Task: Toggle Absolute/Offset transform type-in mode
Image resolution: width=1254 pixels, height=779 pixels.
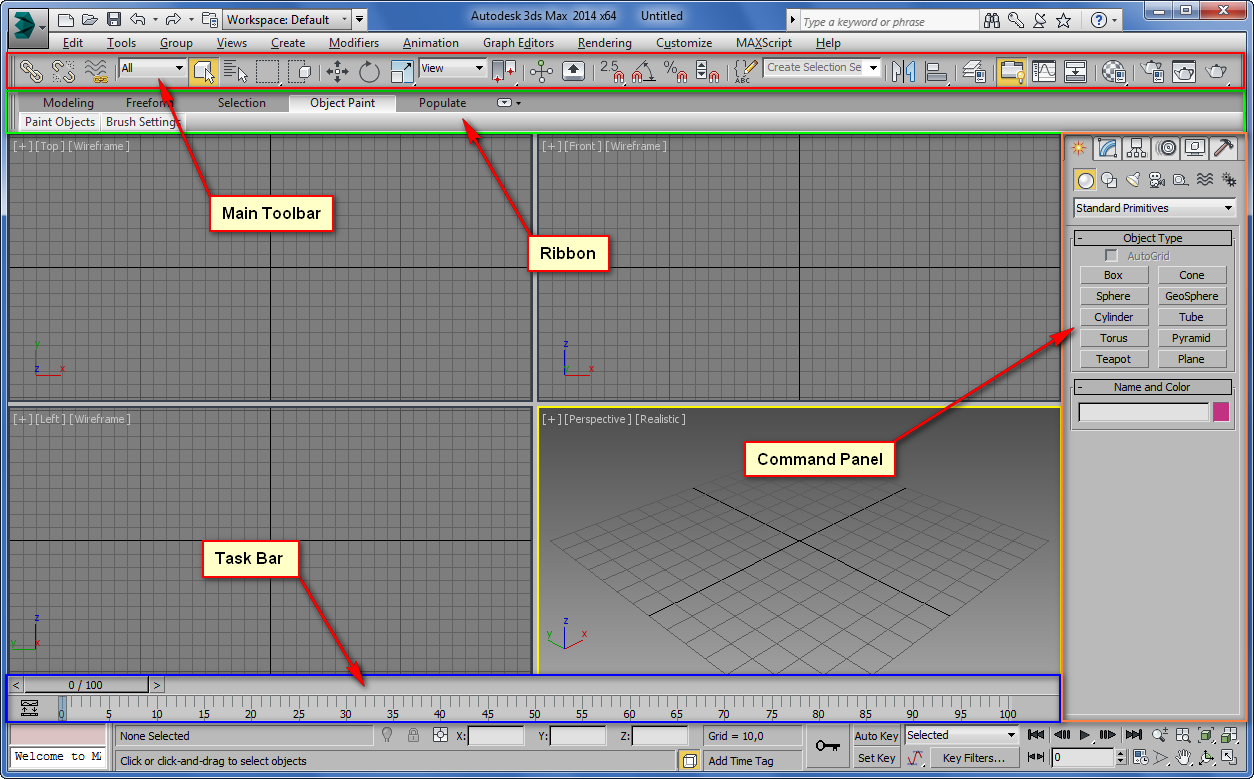Action: tap(440, 735)
